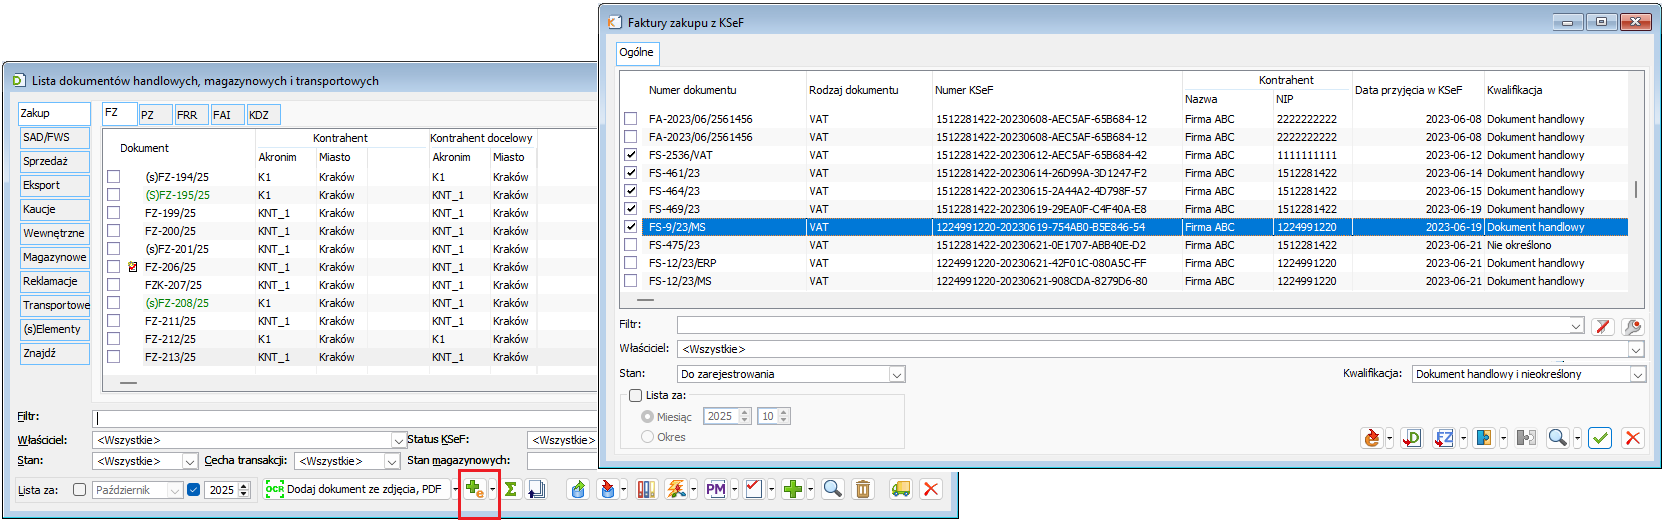The height and width of the screenshot is (521, 1663).
Task: Click the yellow truck transport icon
Action: 900,490
